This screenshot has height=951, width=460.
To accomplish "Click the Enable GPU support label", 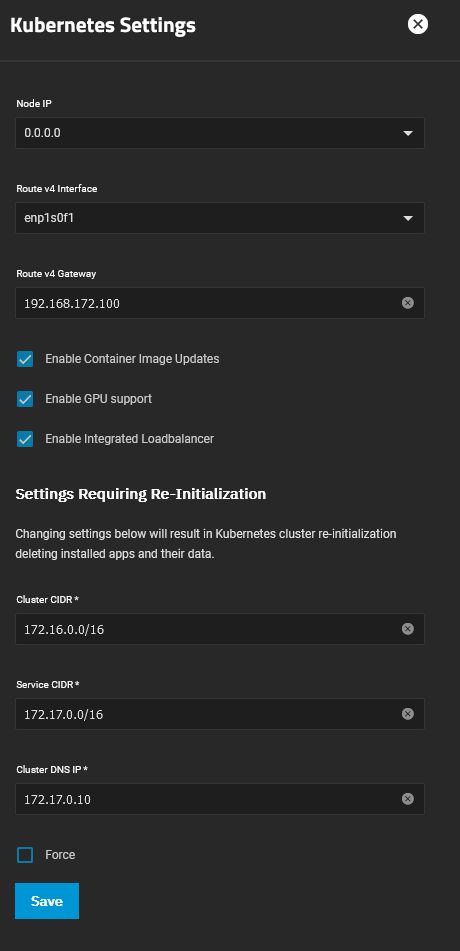I will pos(98,399).
